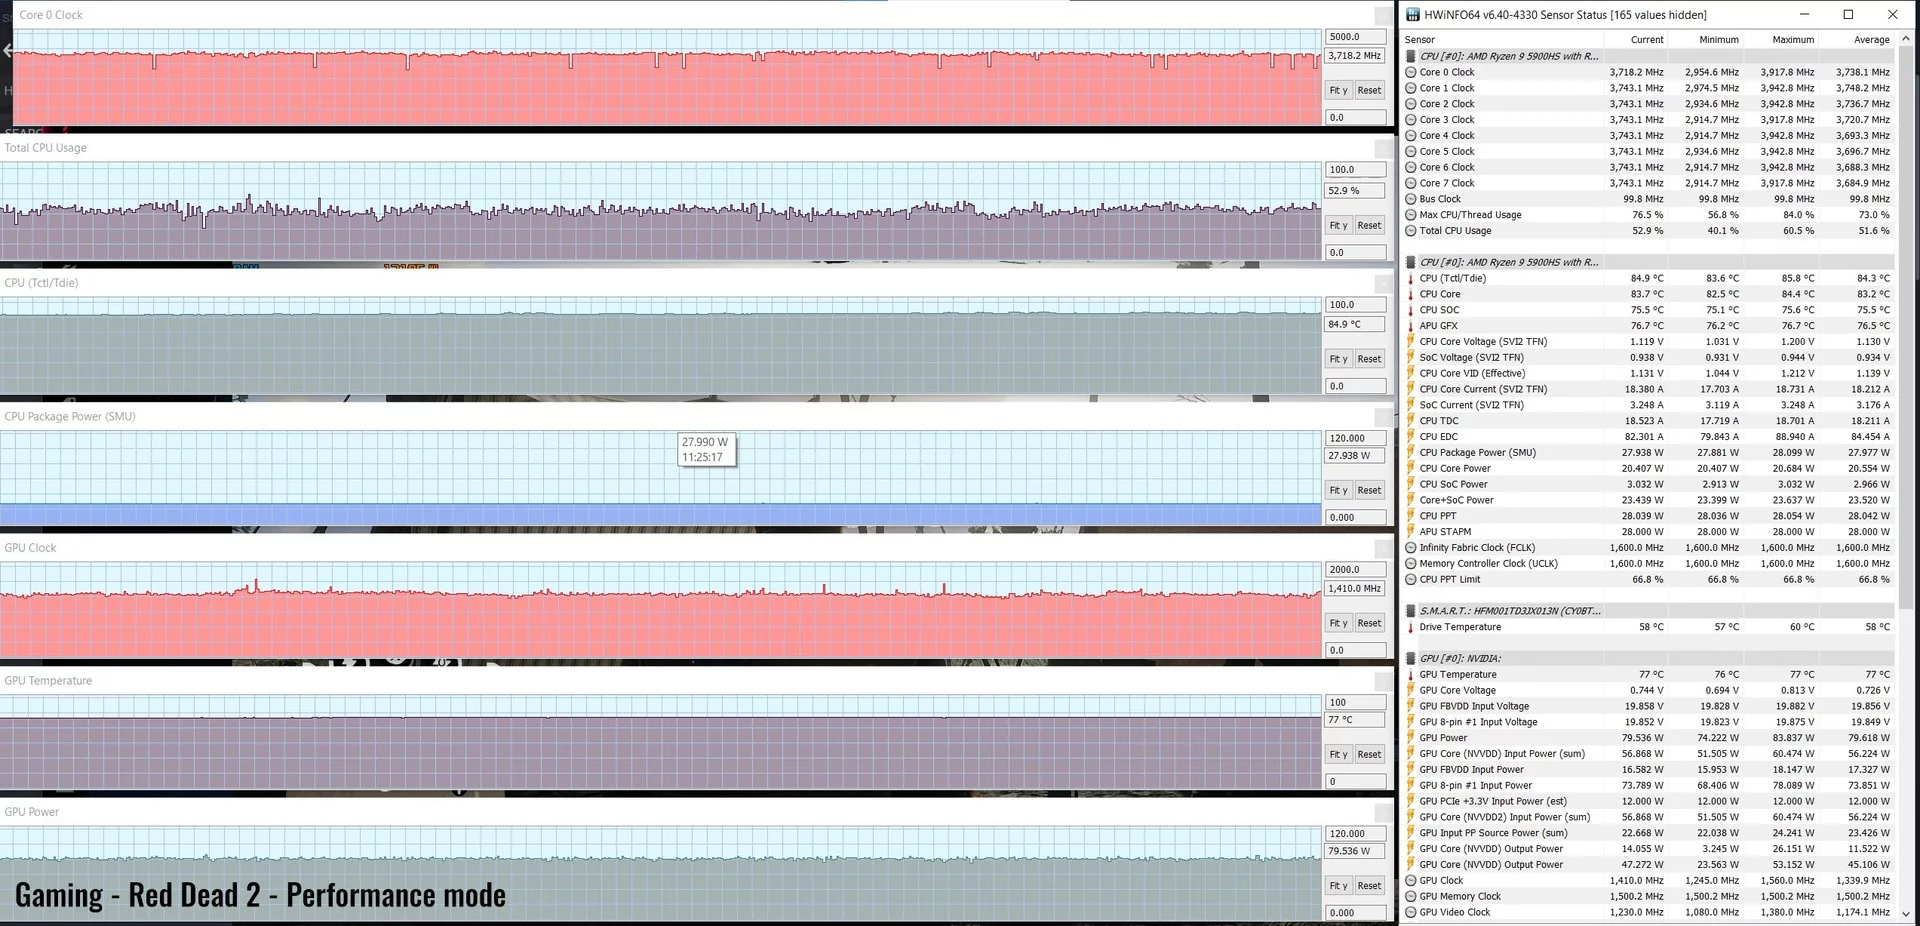Click the thermometer icon for APU GFX
This screenshot has width=1920, height=926.
1411,326
